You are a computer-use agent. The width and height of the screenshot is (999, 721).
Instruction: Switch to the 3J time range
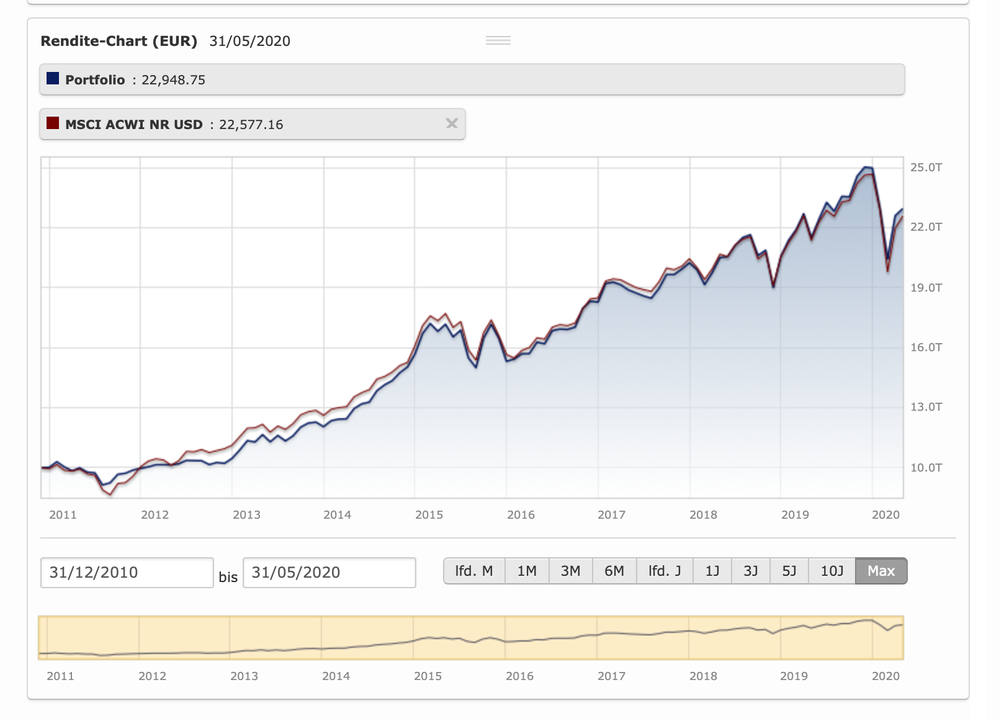[750, 571]
